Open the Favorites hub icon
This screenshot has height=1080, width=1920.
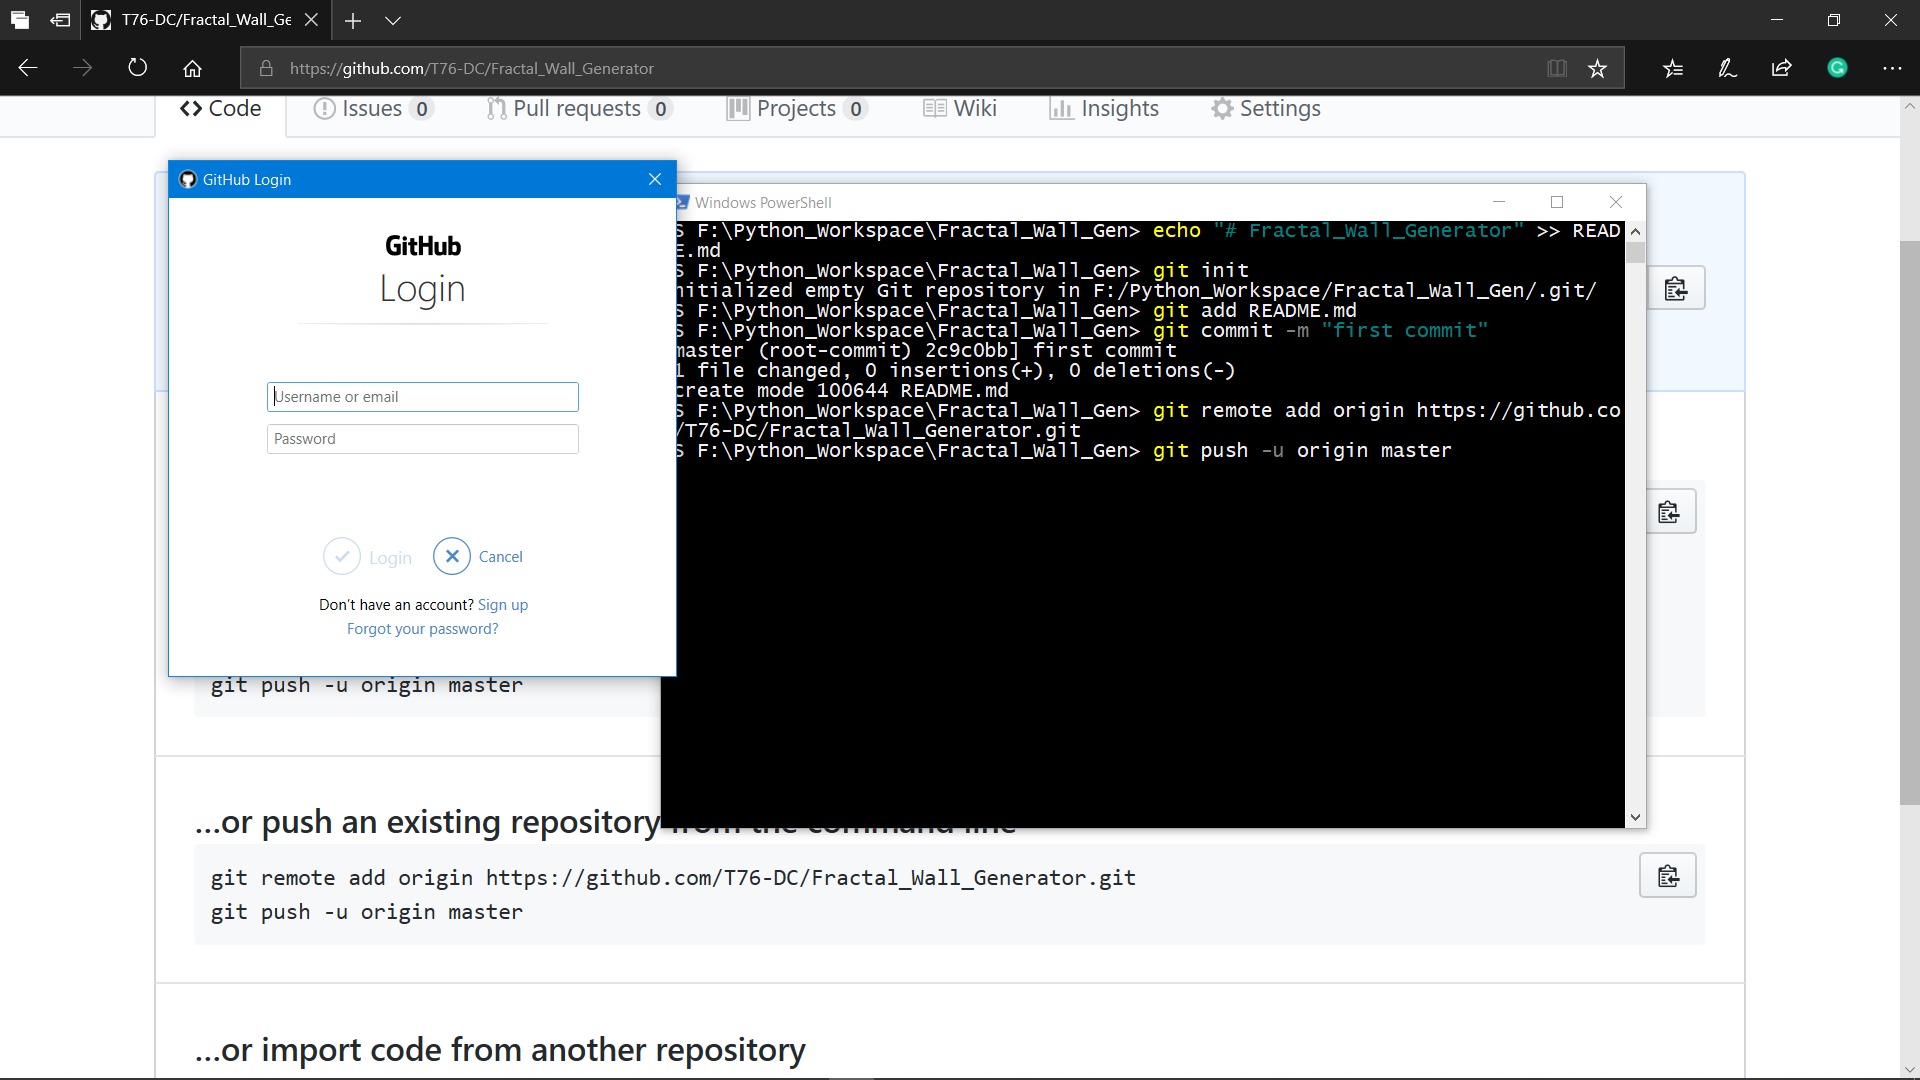(x=1673, y=67)
